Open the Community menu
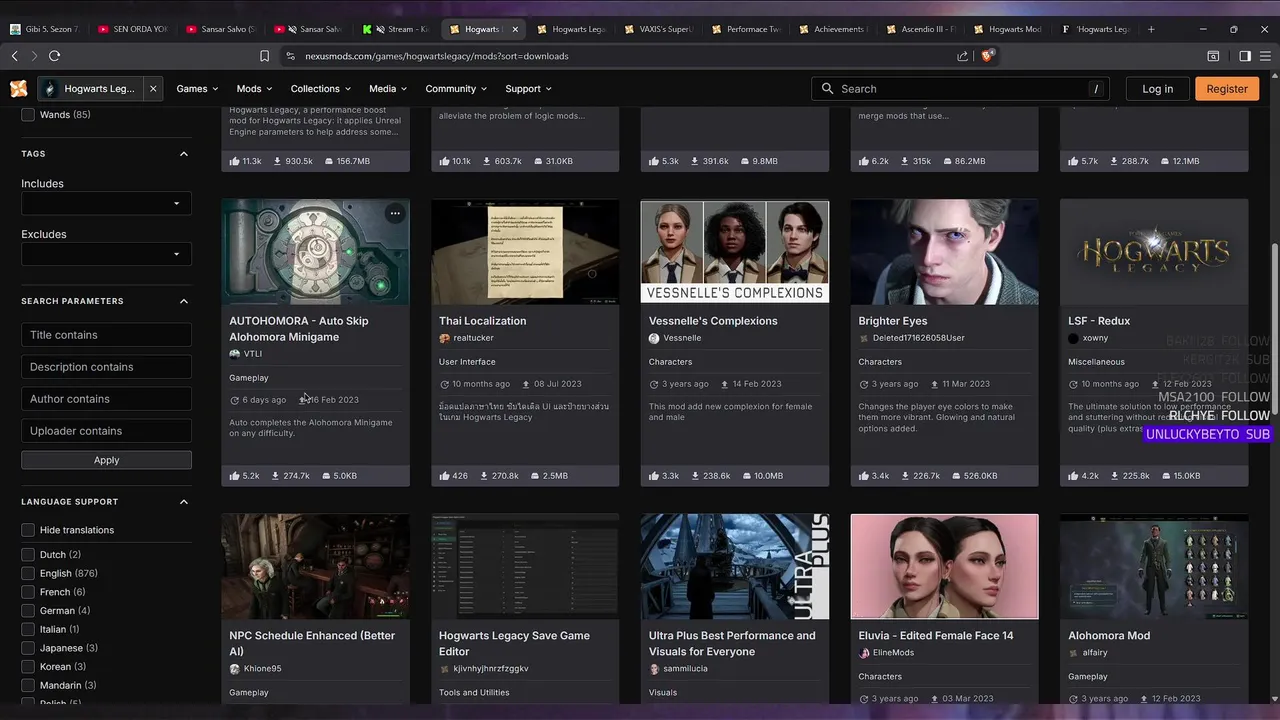Screen dimensions: 1280x720 (x=456, y=89)
